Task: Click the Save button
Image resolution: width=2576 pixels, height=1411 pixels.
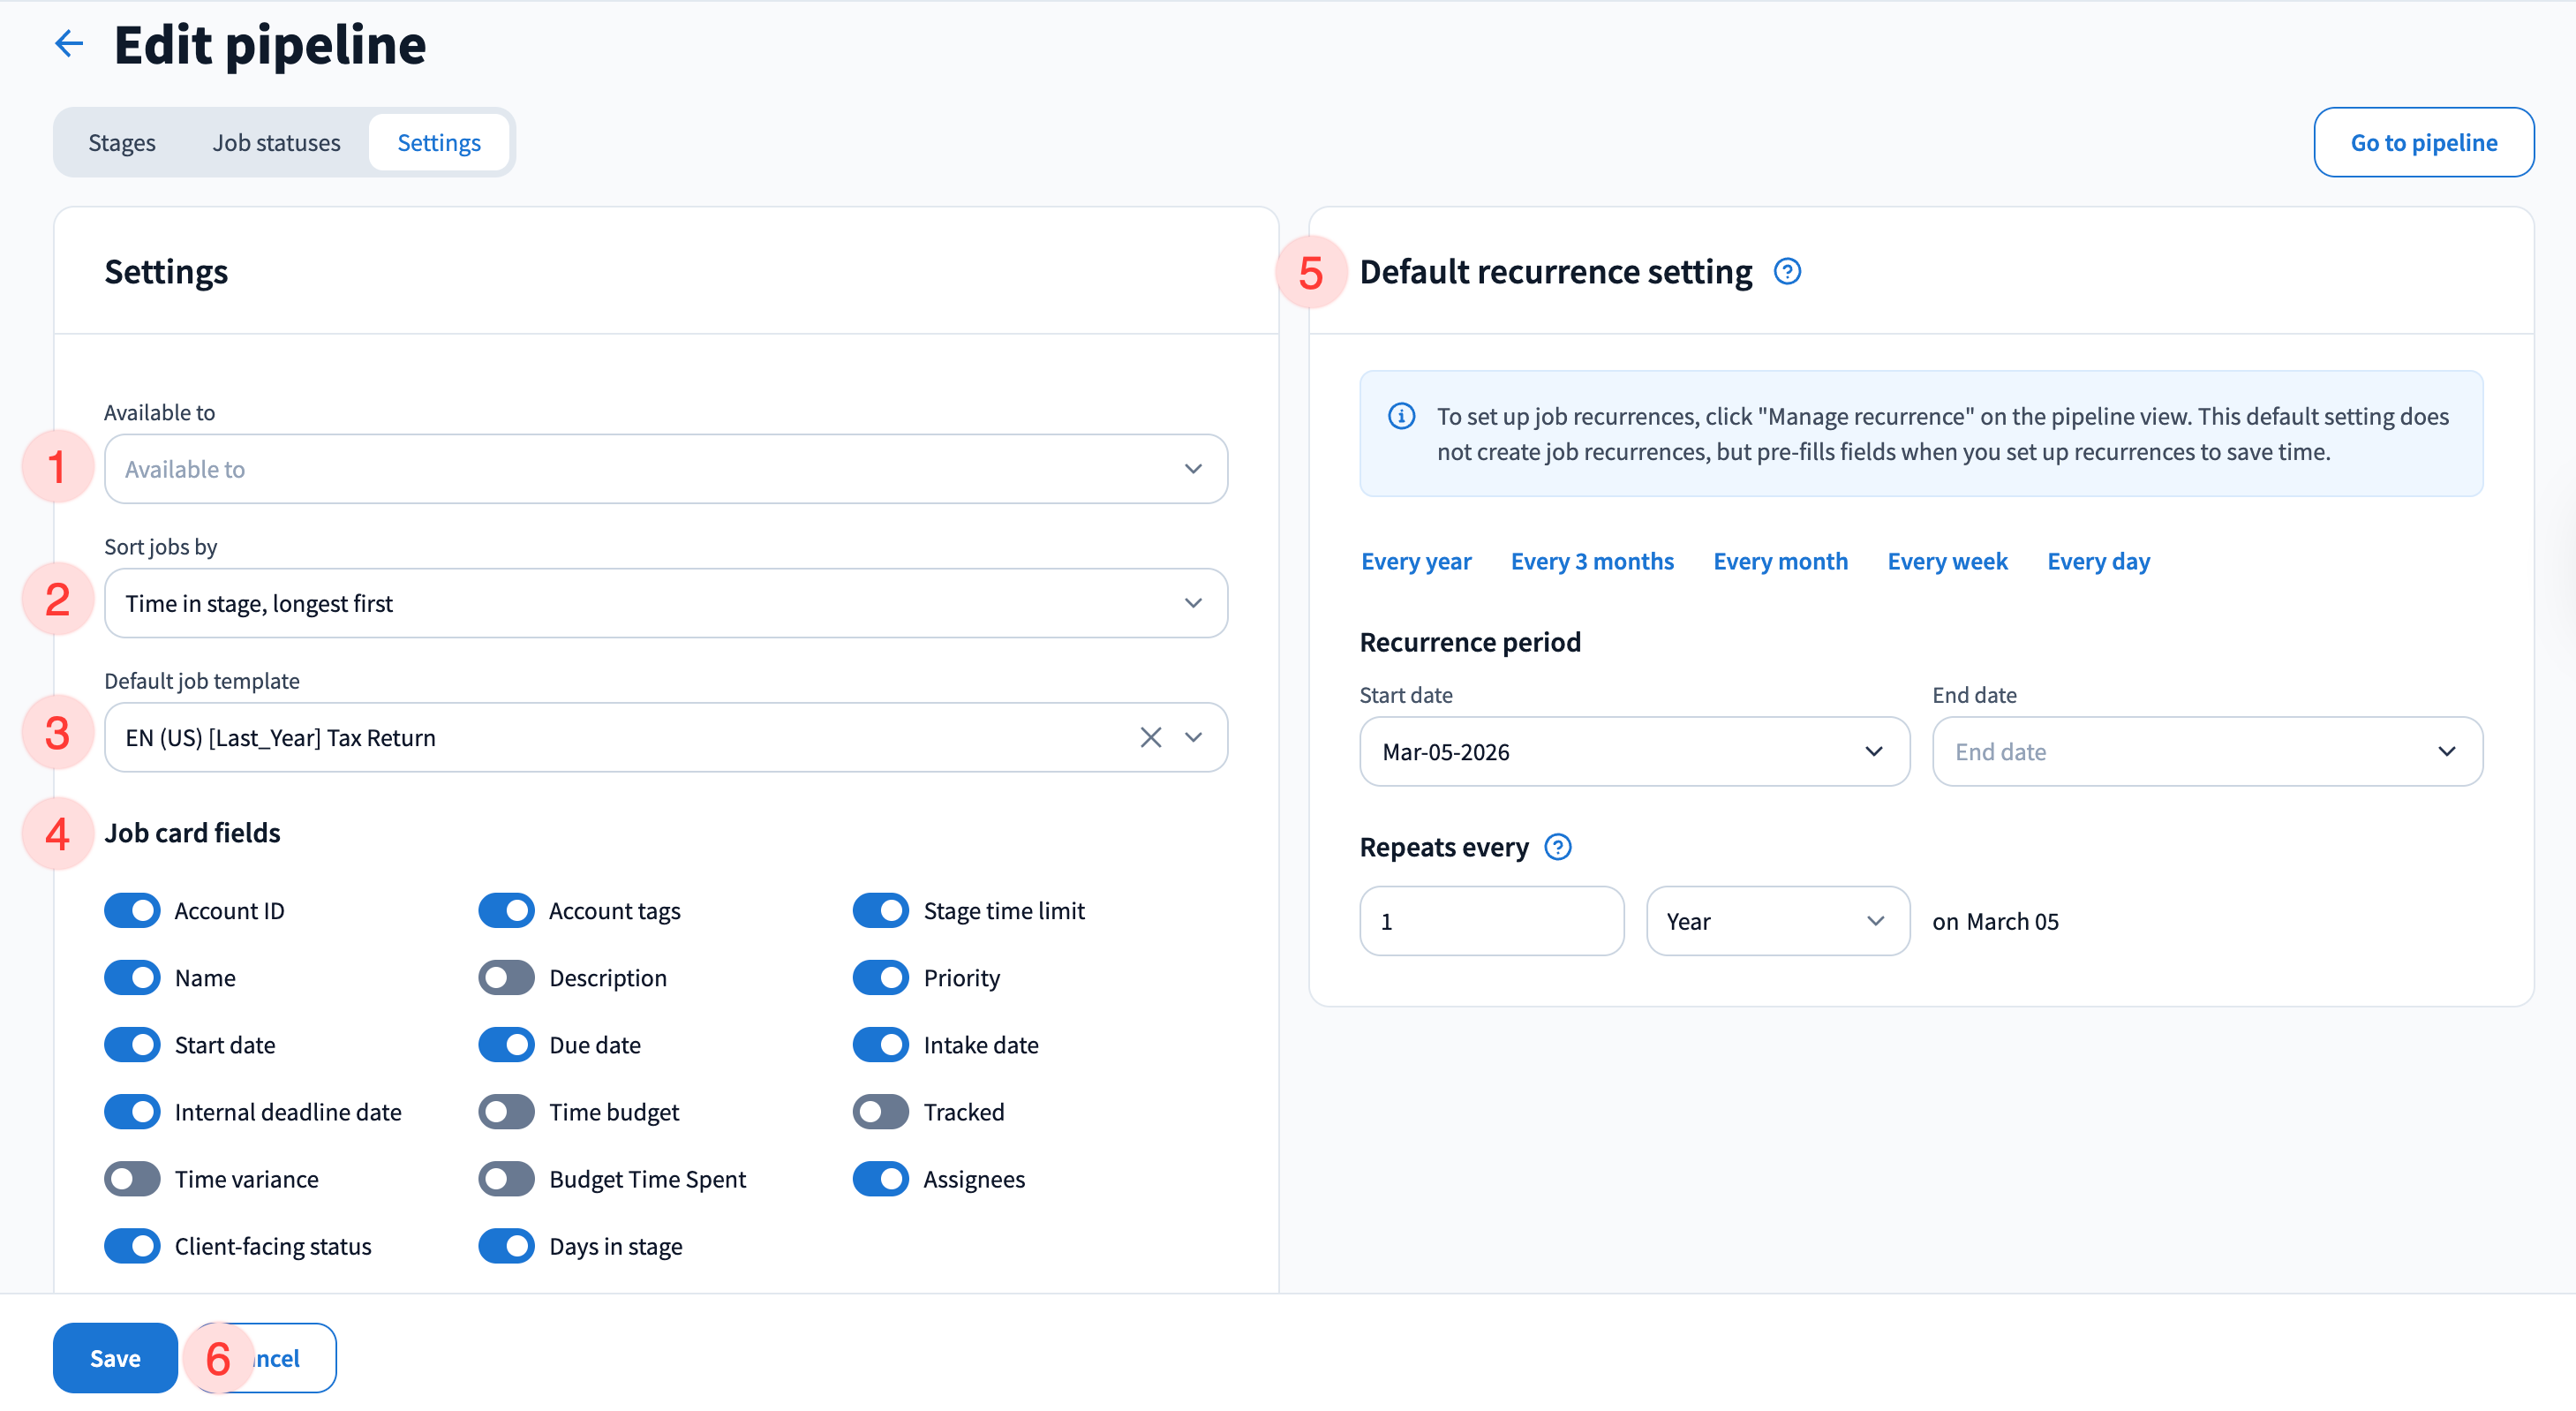Action: coord(115,1357)
